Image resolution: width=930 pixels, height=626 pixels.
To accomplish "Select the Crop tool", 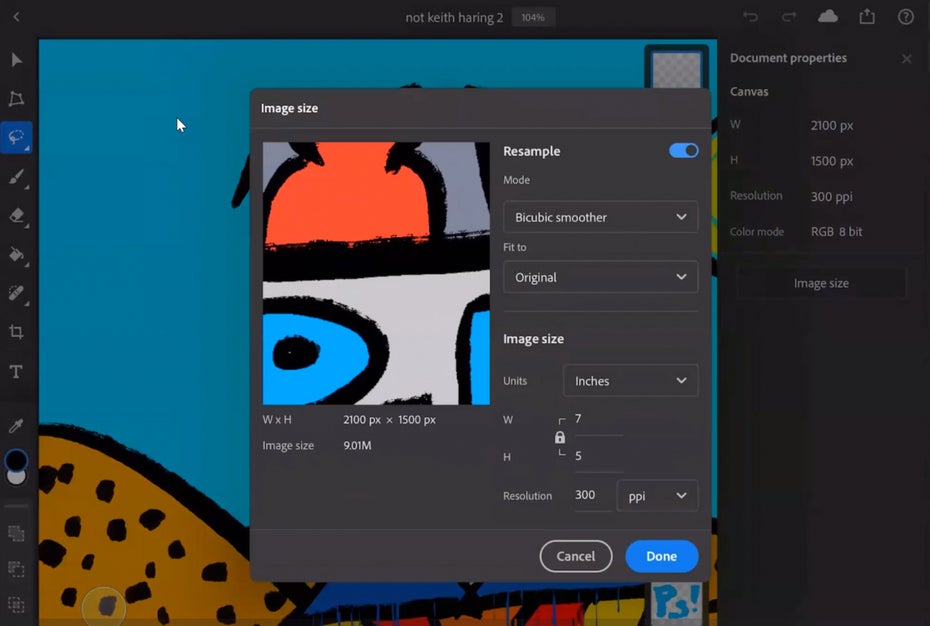I will [17, 332].
